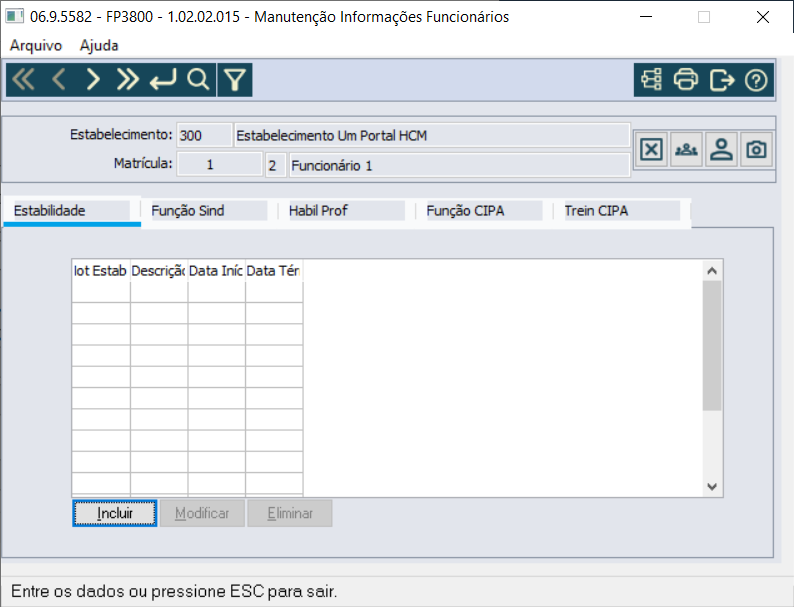
Task: Click the exit door icon
Action: pos(722,80)
